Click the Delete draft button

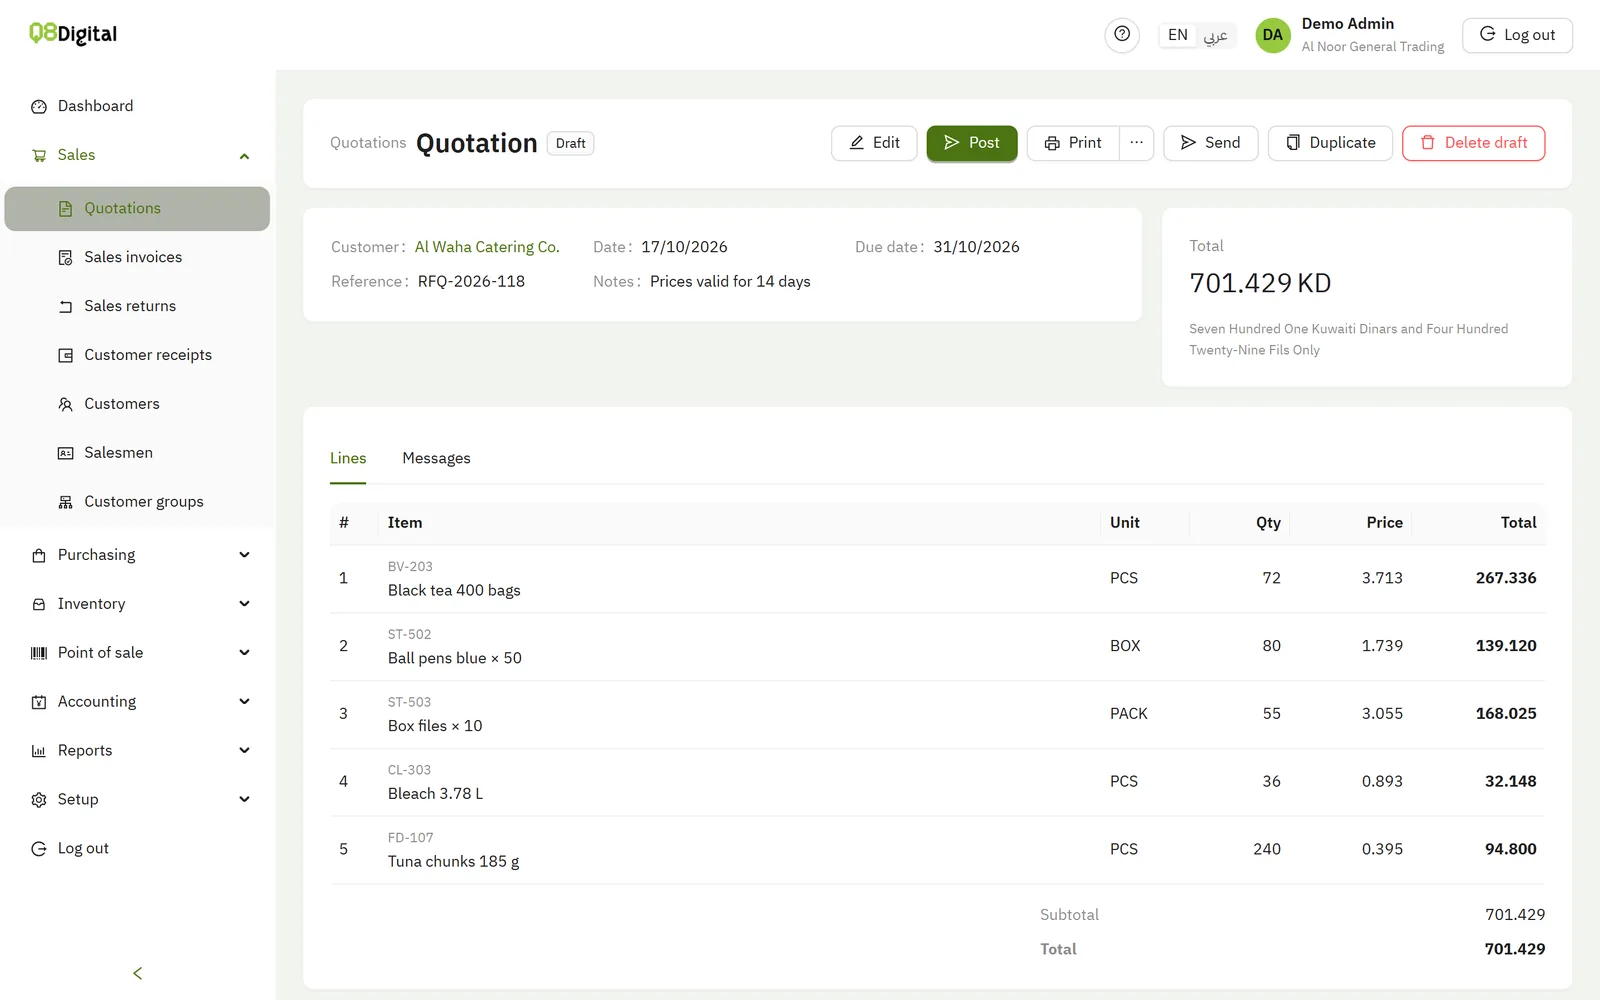coord(1473,143)
